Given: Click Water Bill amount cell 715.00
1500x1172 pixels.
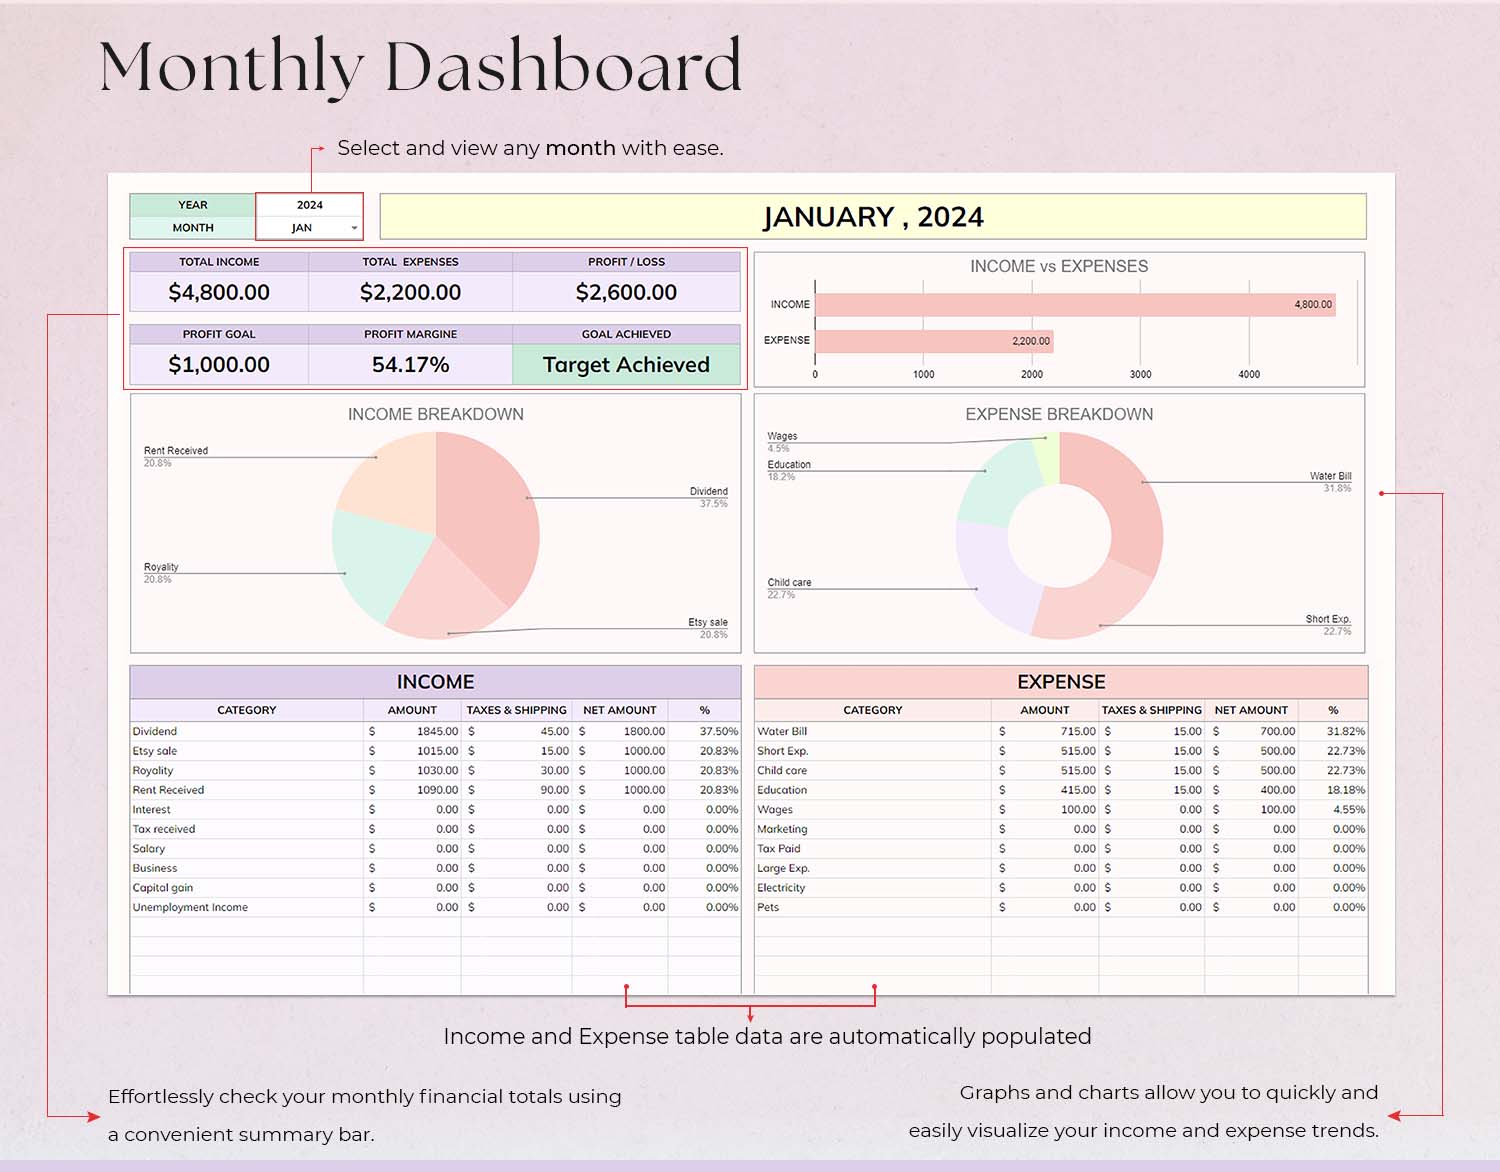Looking at the screenshot, I should pos(1045,731).
